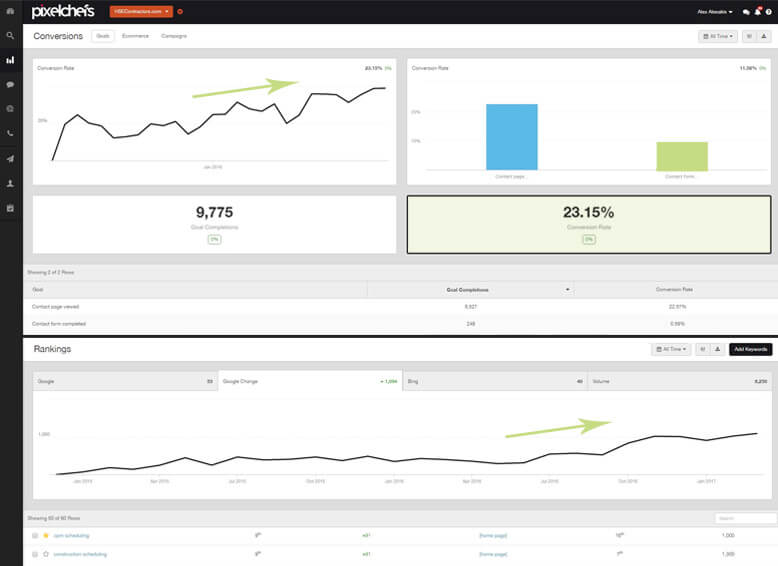
Task: Star the keyword in first rankings row
Action: pyautogui.click(x=46, y=535)
